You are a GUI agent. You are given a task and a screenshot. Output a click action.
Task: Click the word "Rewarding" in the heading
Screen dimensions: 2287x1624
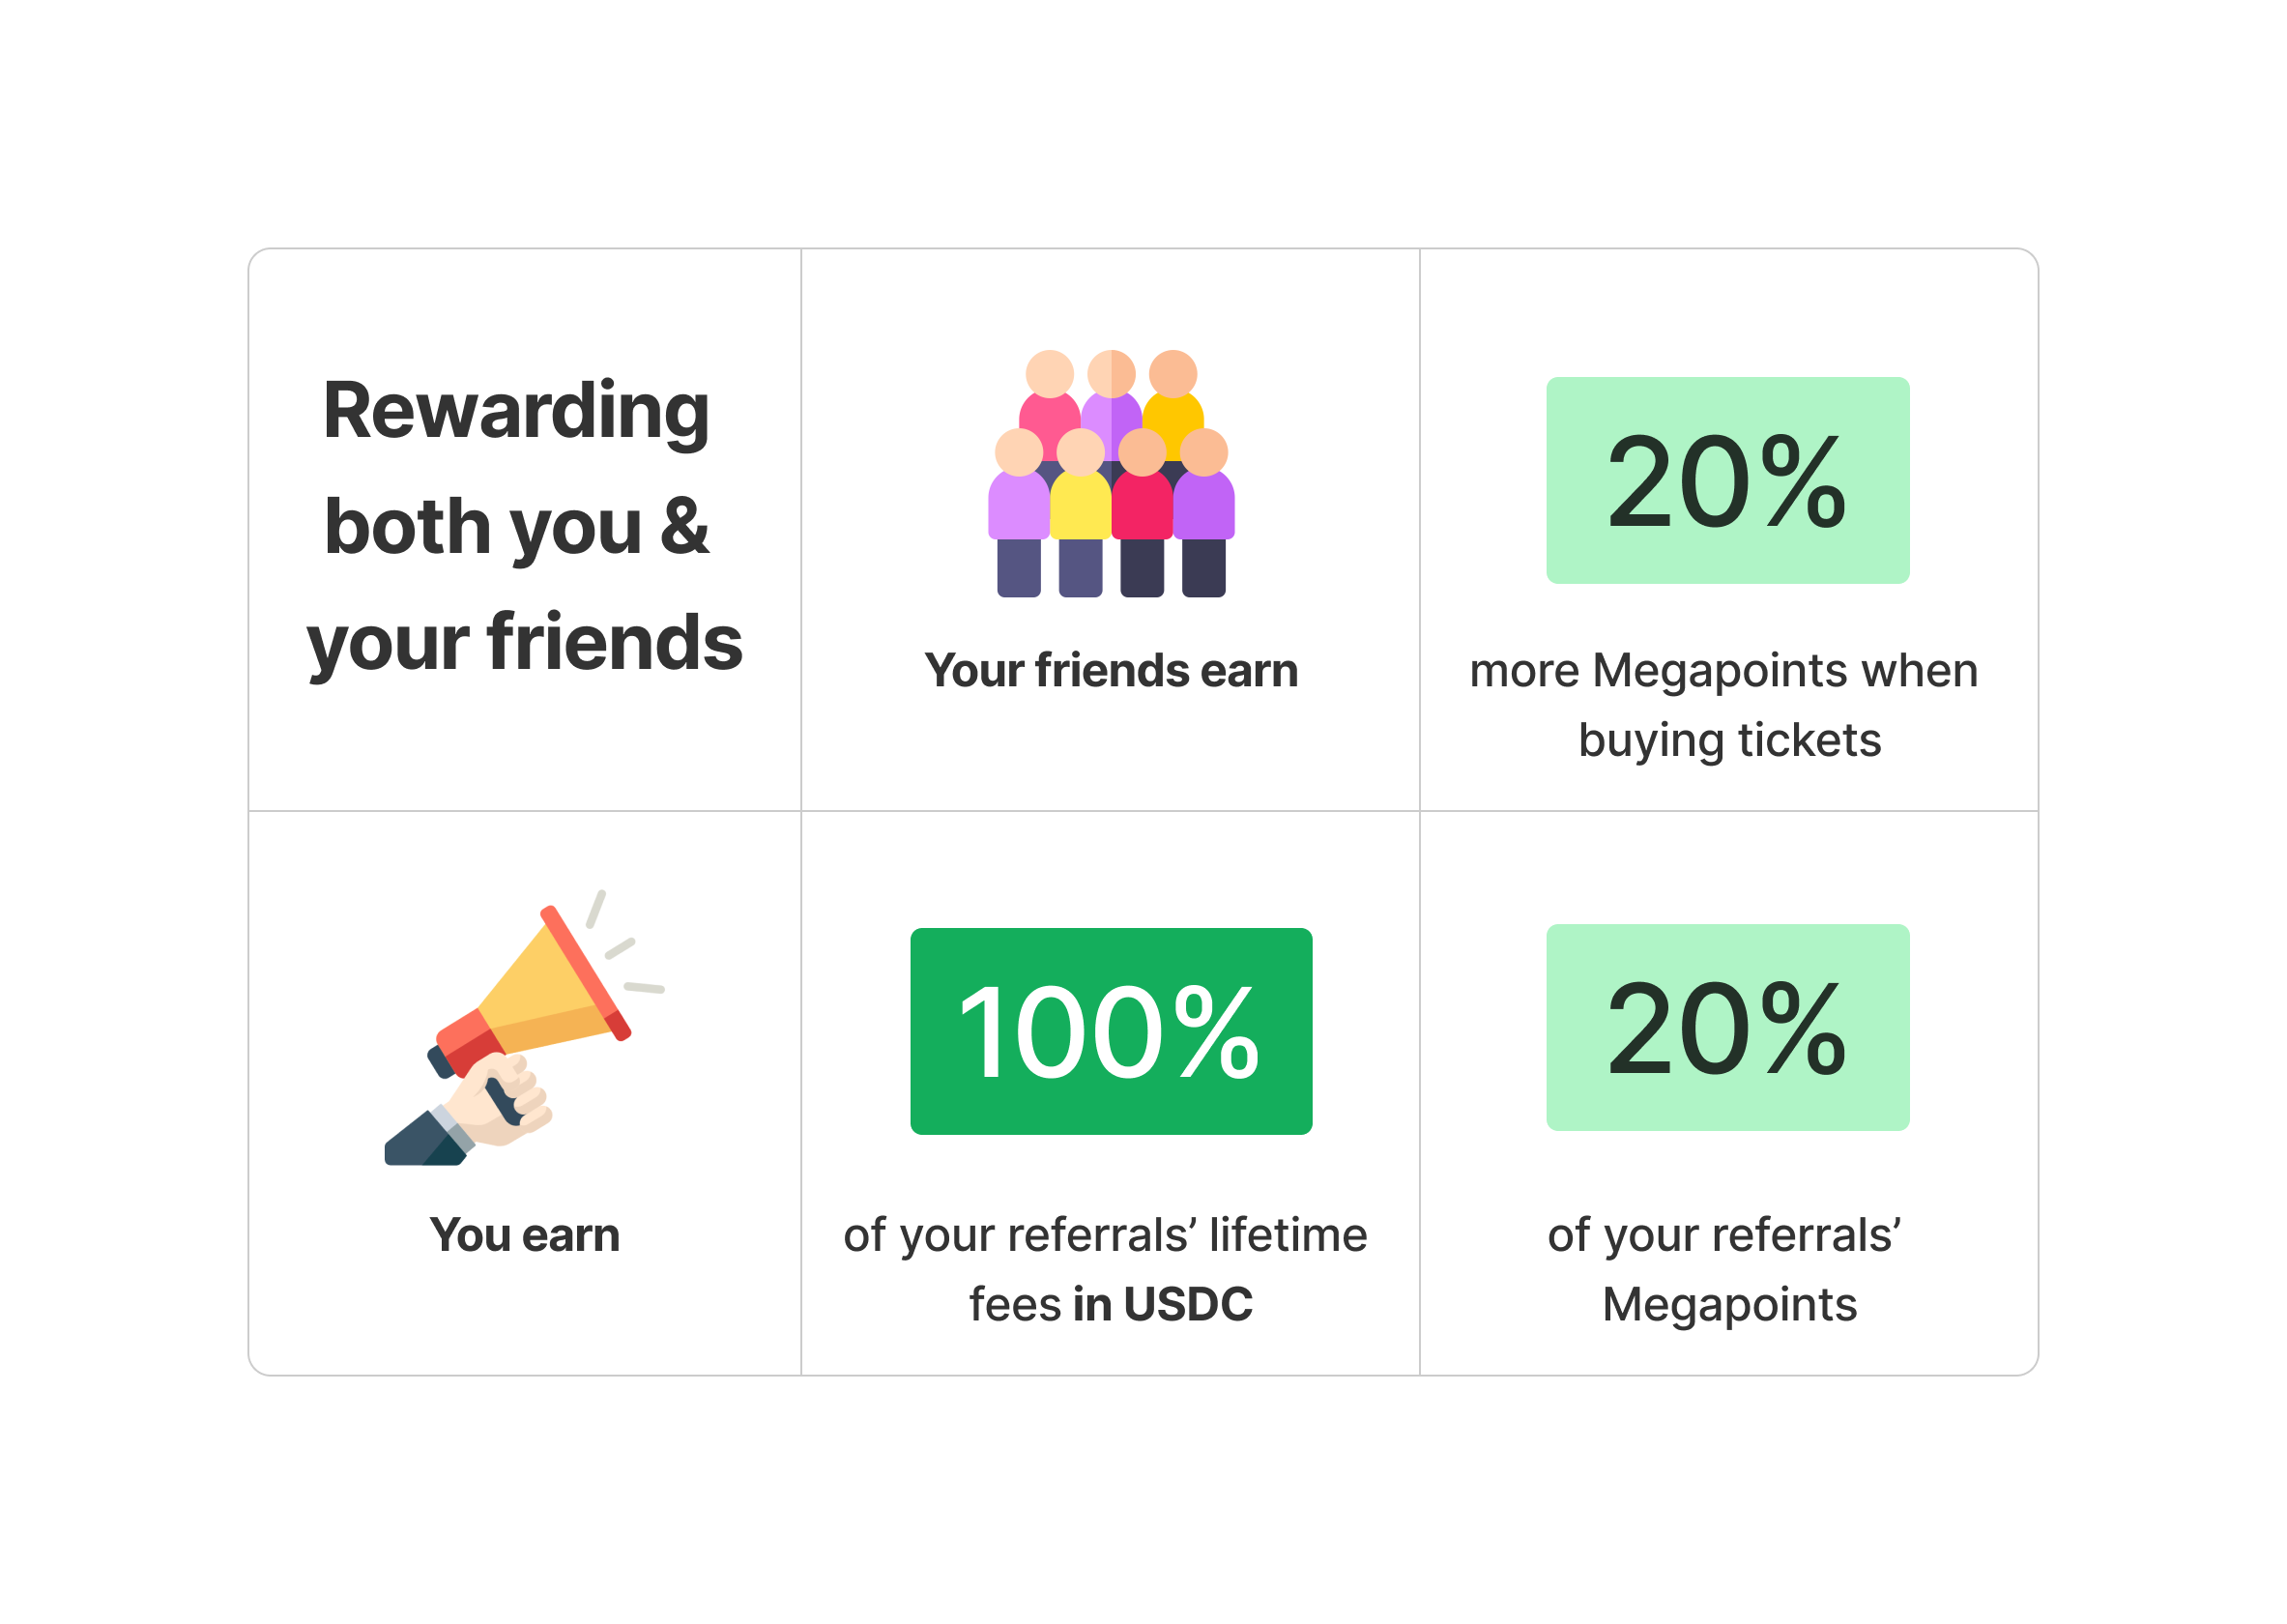[515, 410]
